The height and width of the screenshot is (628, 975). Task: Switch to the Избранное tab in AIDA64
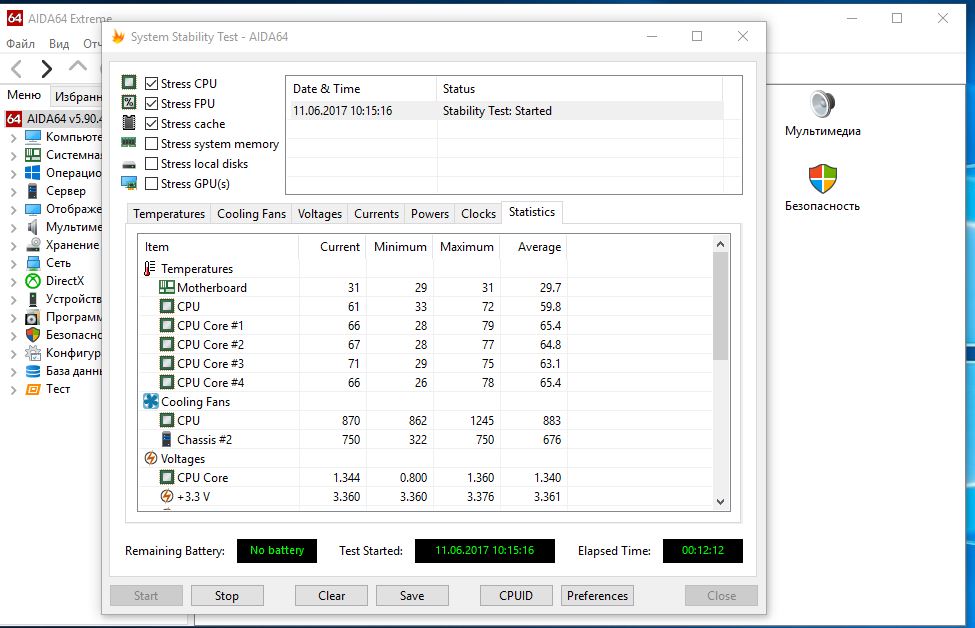[x=78, y=96]
